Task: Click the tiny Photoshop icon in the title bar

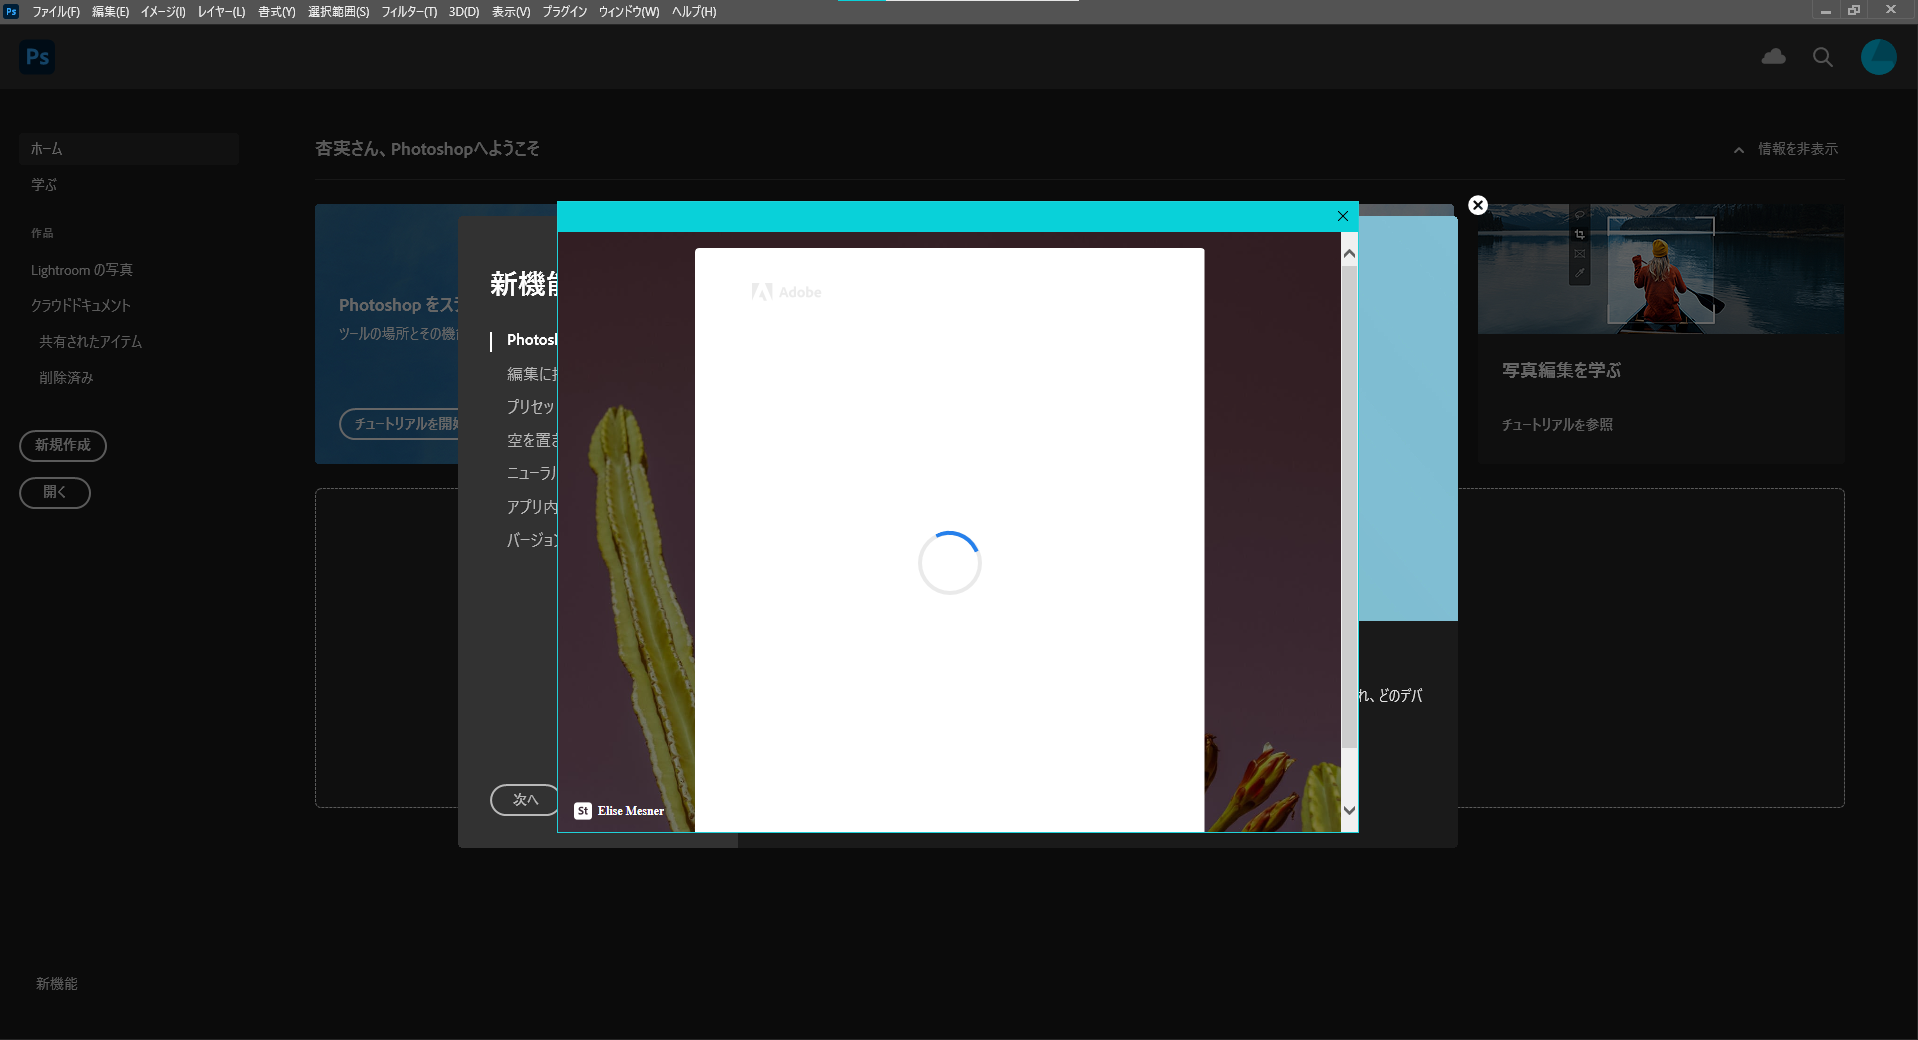Action: (11, 11)
